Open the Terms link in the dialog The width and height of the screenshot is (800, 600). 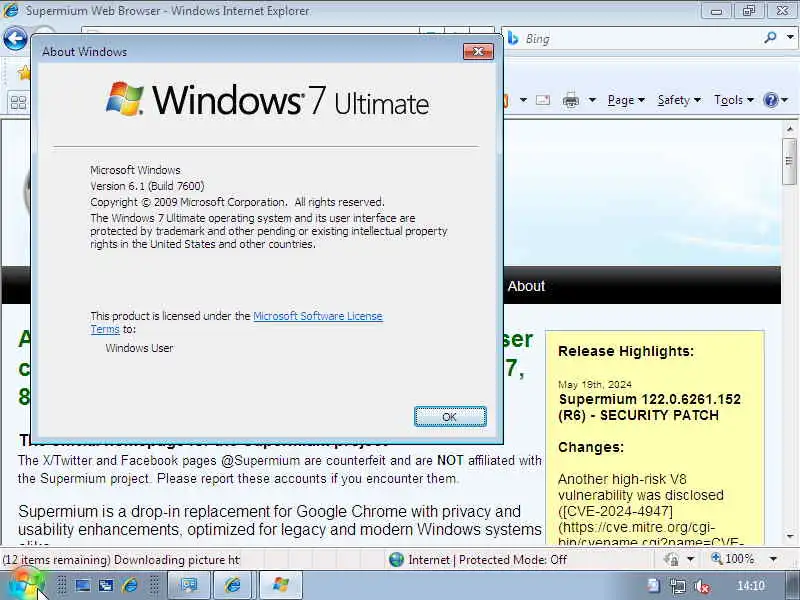click(105, 329)
